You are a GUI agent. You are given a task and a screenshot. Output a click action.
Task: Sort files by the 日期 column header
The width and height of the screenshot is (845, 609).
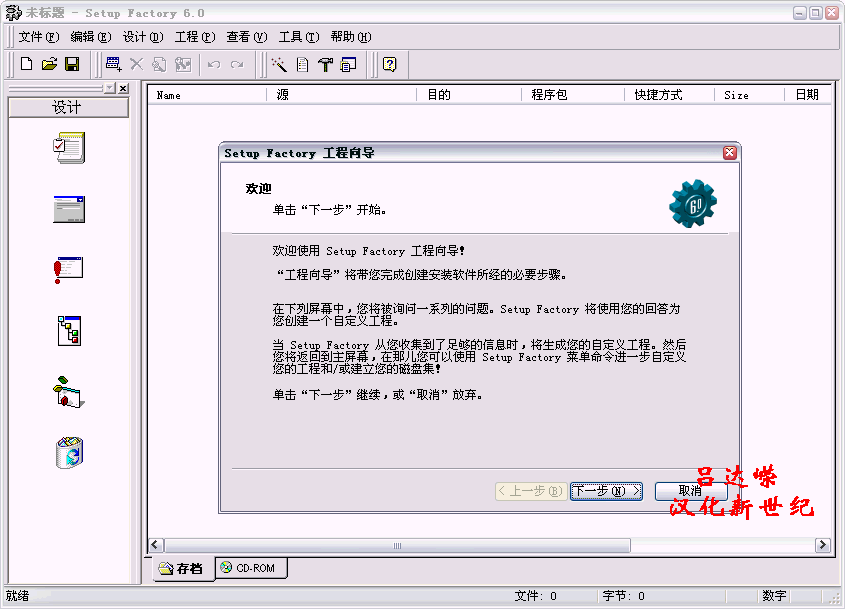point(808,95)
